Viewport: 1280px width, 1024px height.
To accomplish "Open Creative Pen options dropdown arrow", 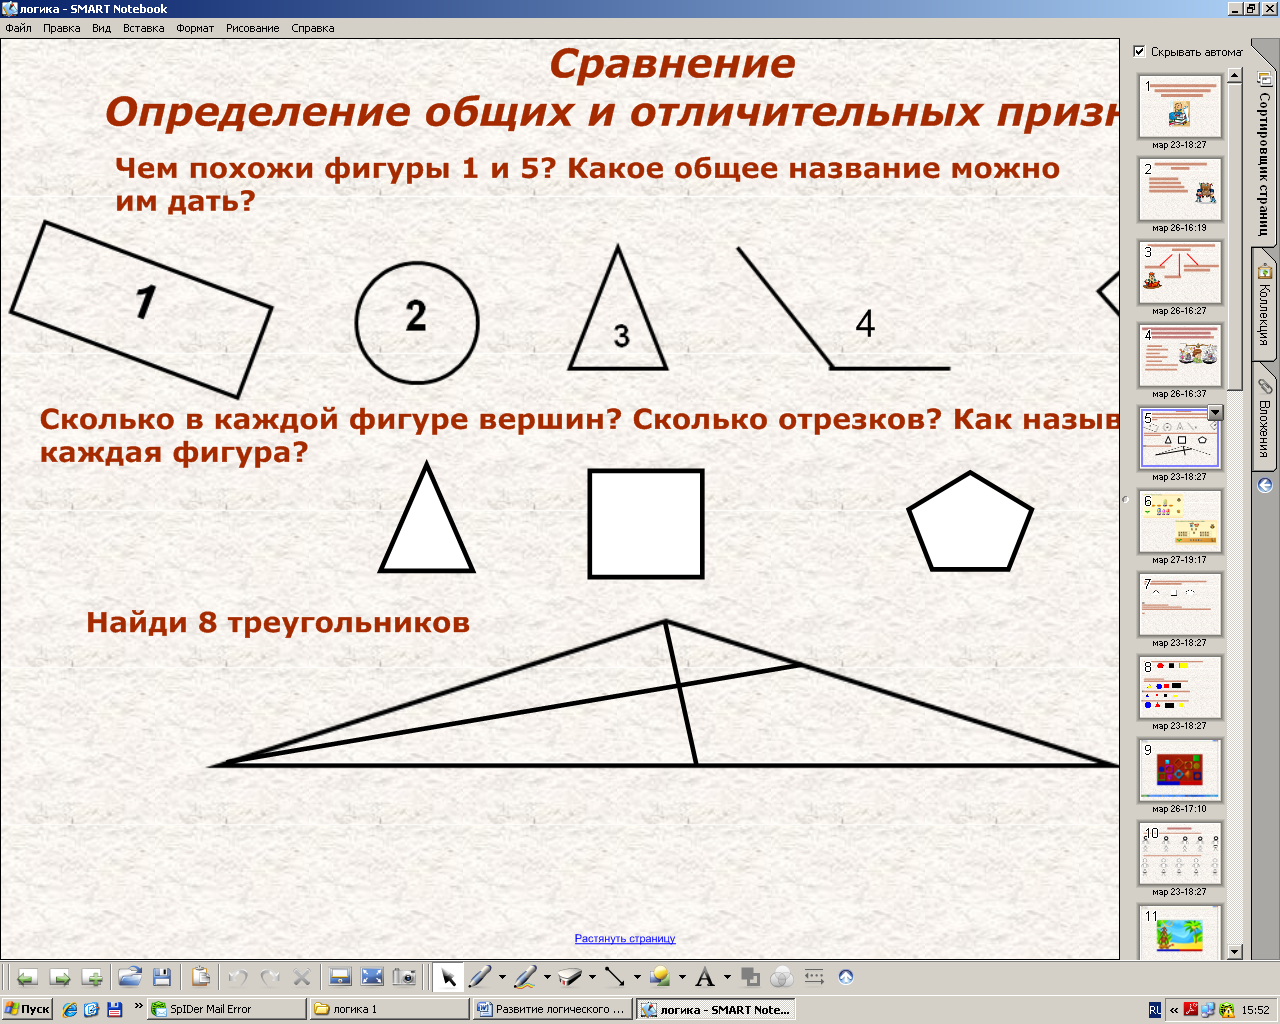I will [547, 978].
